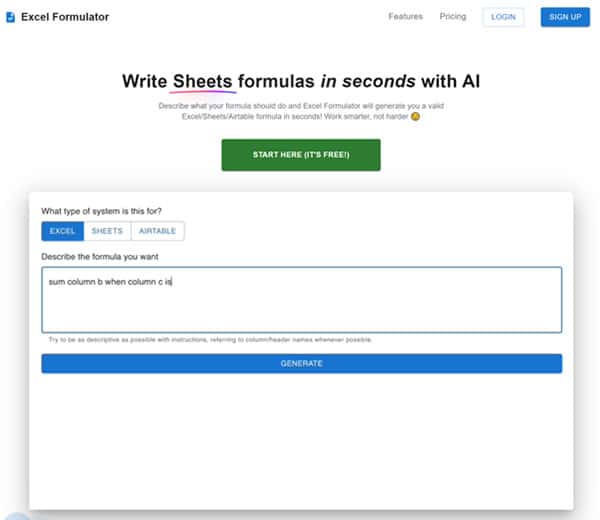Click the green START HERE (IT'S FREE!) button
This screenshot has width=600, height=520.
point(301,155)
